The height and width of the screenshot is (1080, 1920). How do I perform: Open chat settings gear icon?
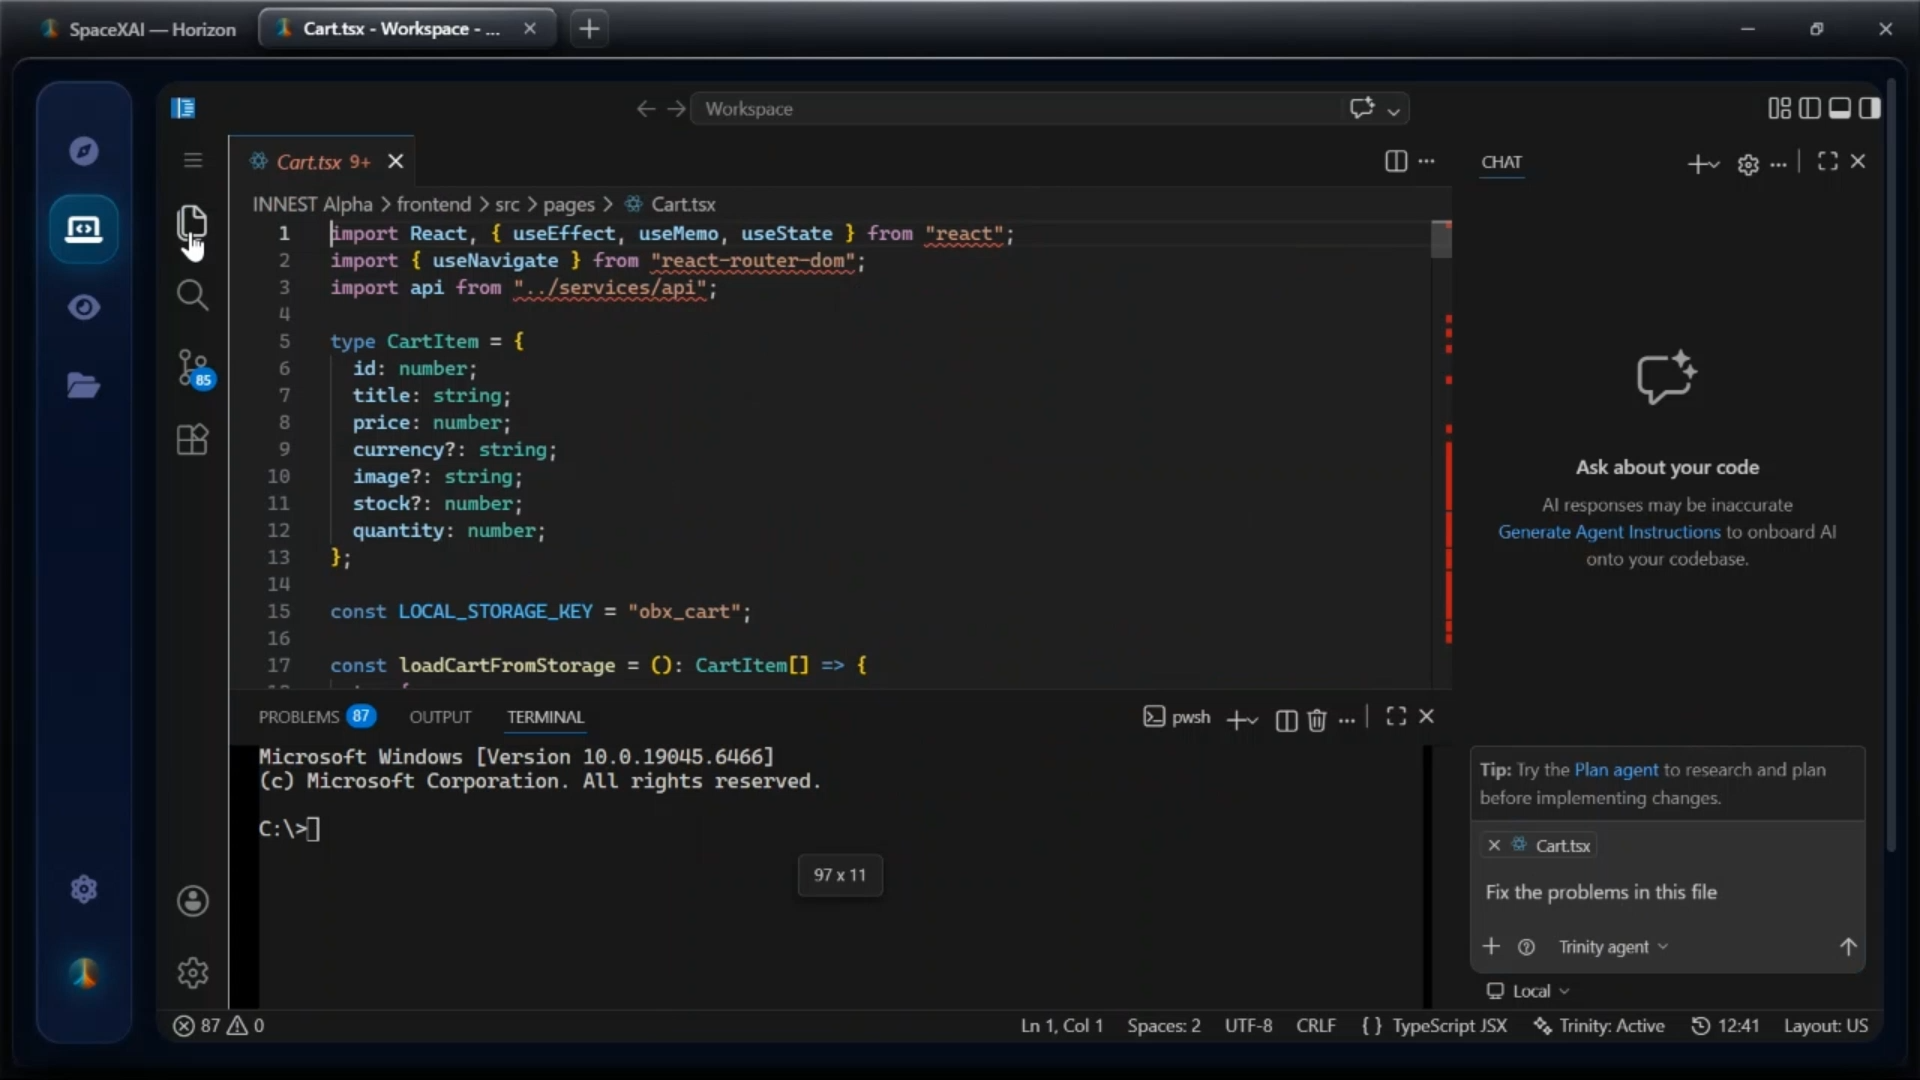tap(1748, 164)
